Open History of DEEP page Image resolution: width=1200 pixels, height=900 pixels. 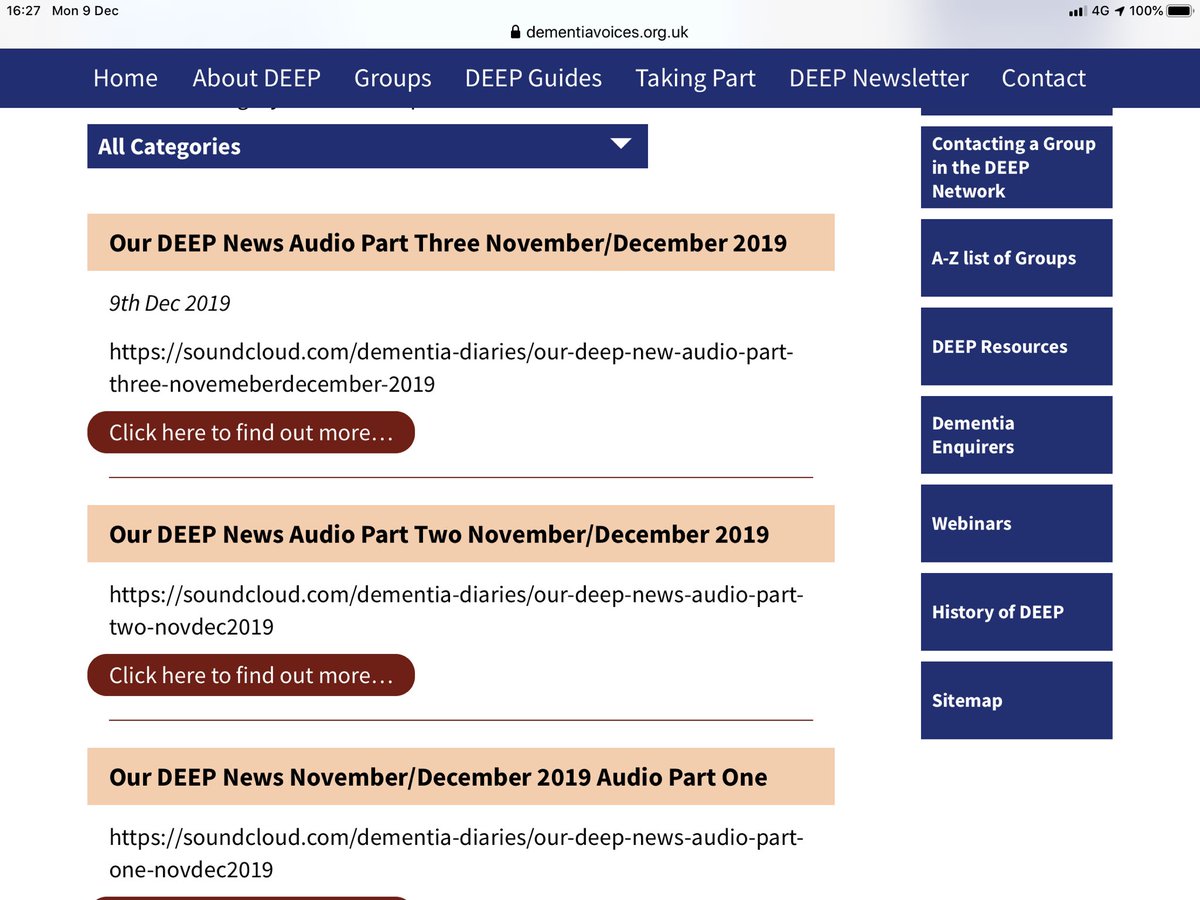tap(1016, 612)
